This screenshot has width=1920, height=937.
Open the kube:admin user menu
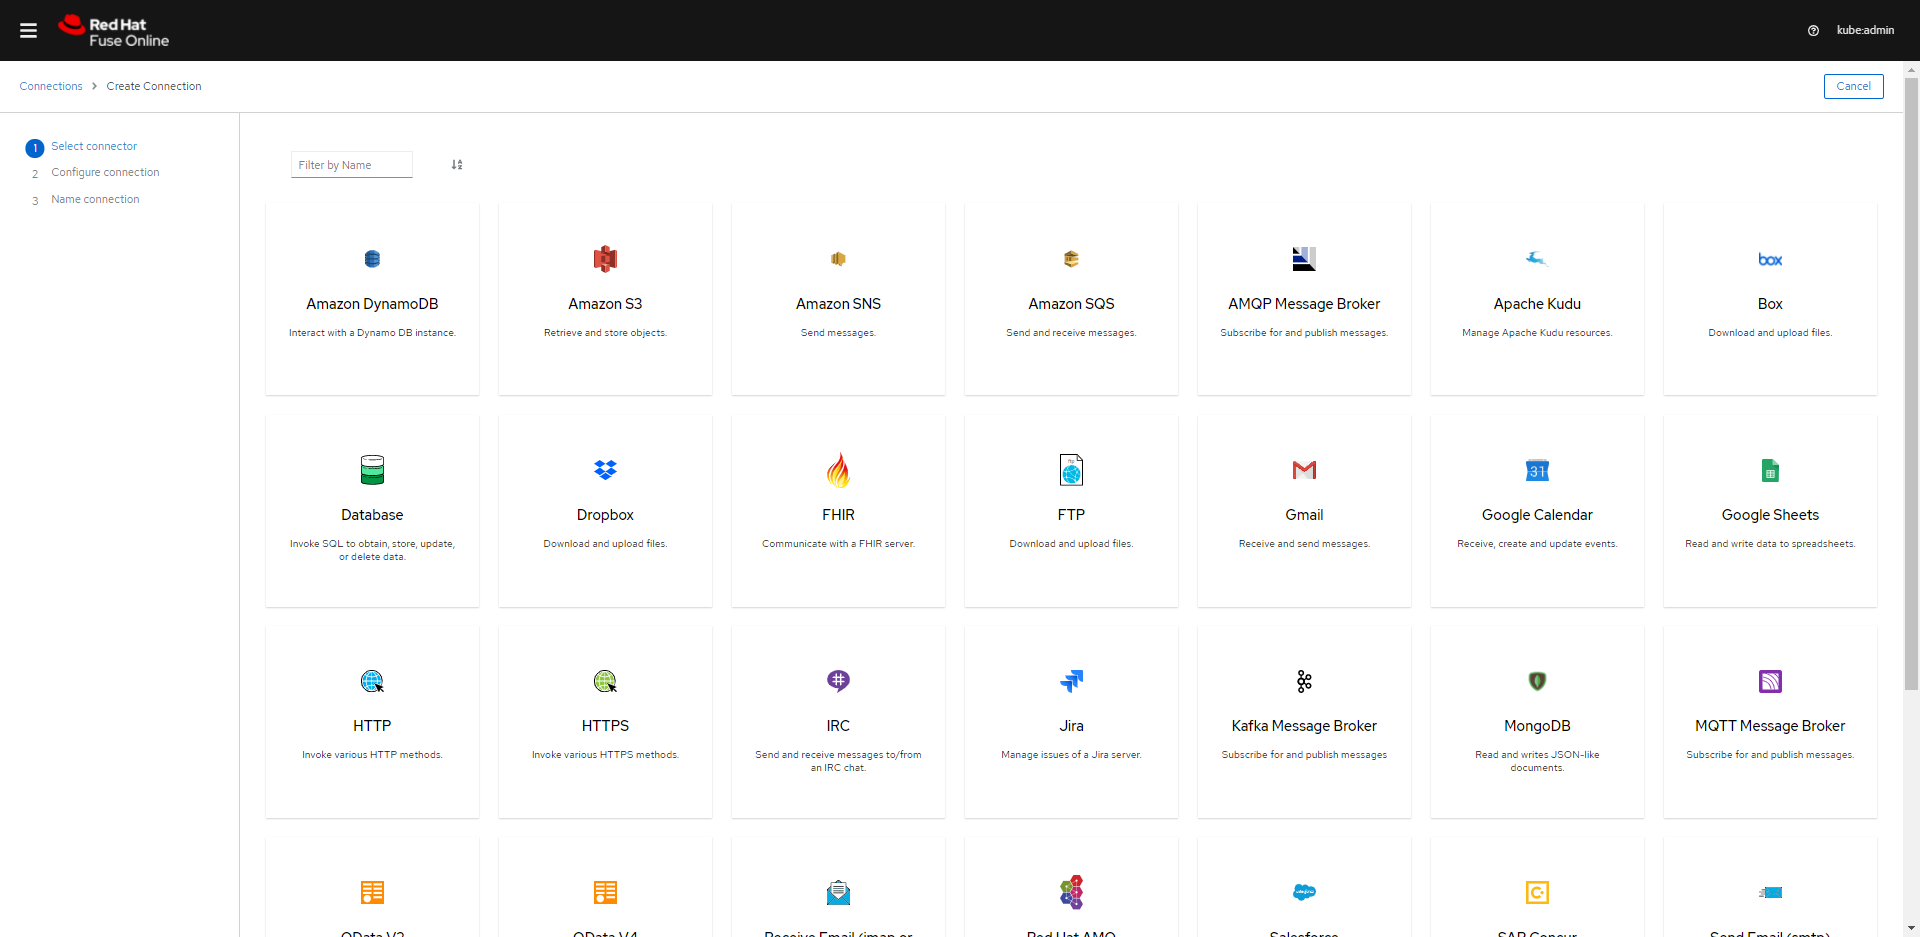pyautogui.click(x=1865, y=31)
